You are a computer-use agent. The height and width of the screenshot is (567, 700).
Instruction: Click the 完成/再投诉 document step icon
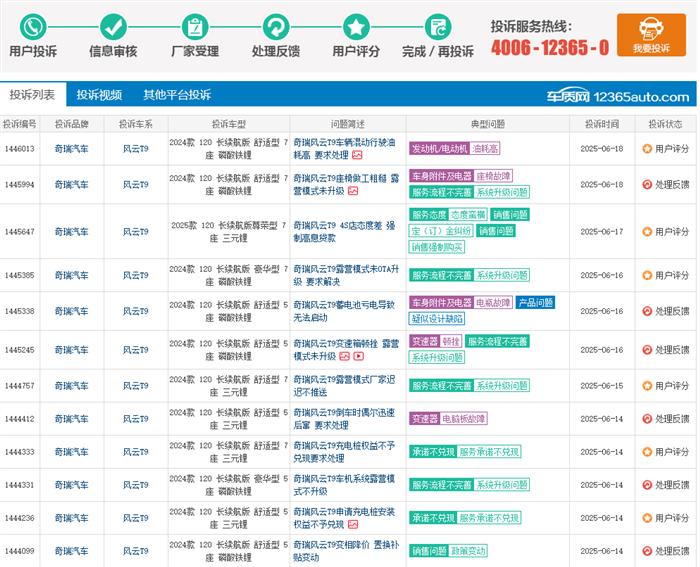[438, 27]
